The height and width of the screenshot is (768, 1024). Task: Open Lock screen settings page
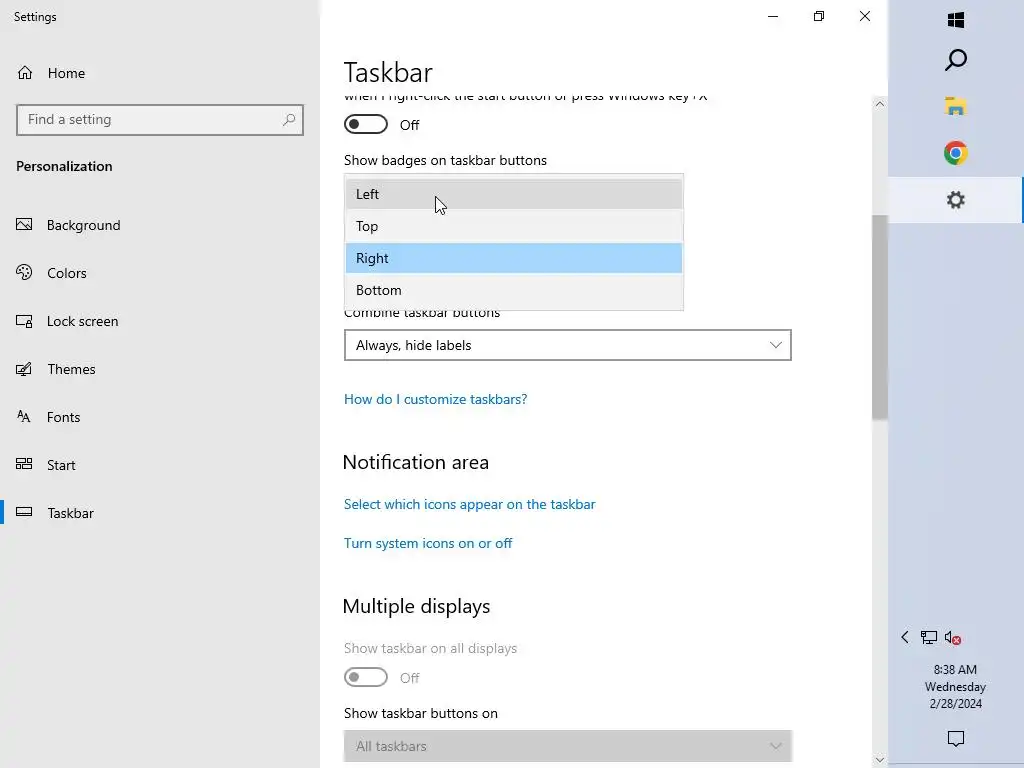82,321
